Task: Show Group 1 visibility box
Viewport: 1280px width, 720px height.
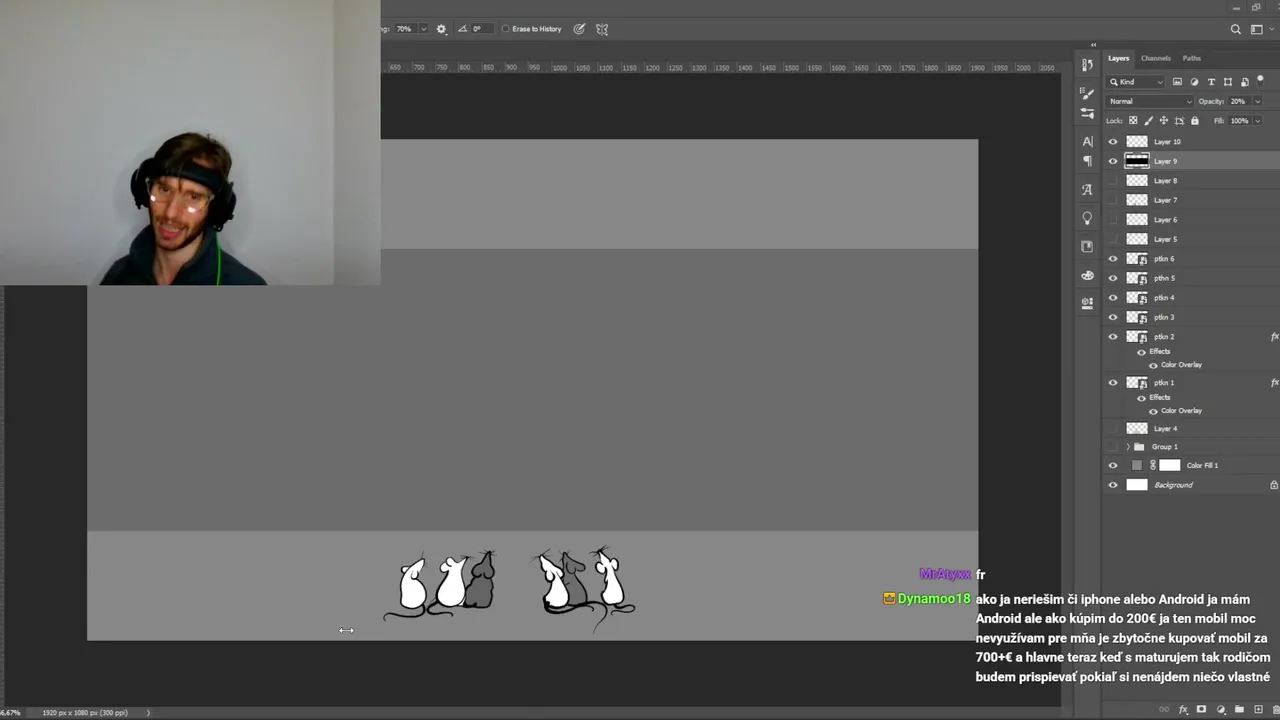Action: click(1113, 447)
